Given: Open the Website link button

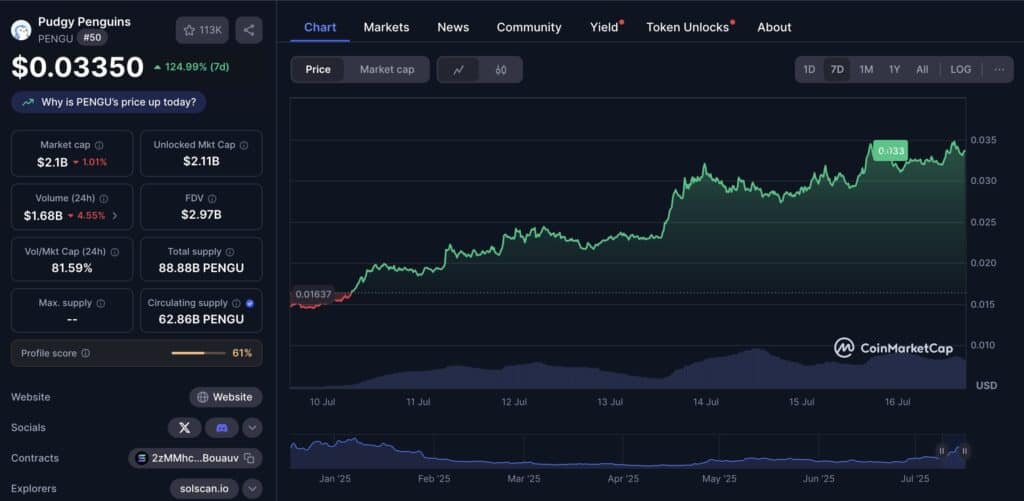Looking at the screenshot, I should [x=225, y=397].
